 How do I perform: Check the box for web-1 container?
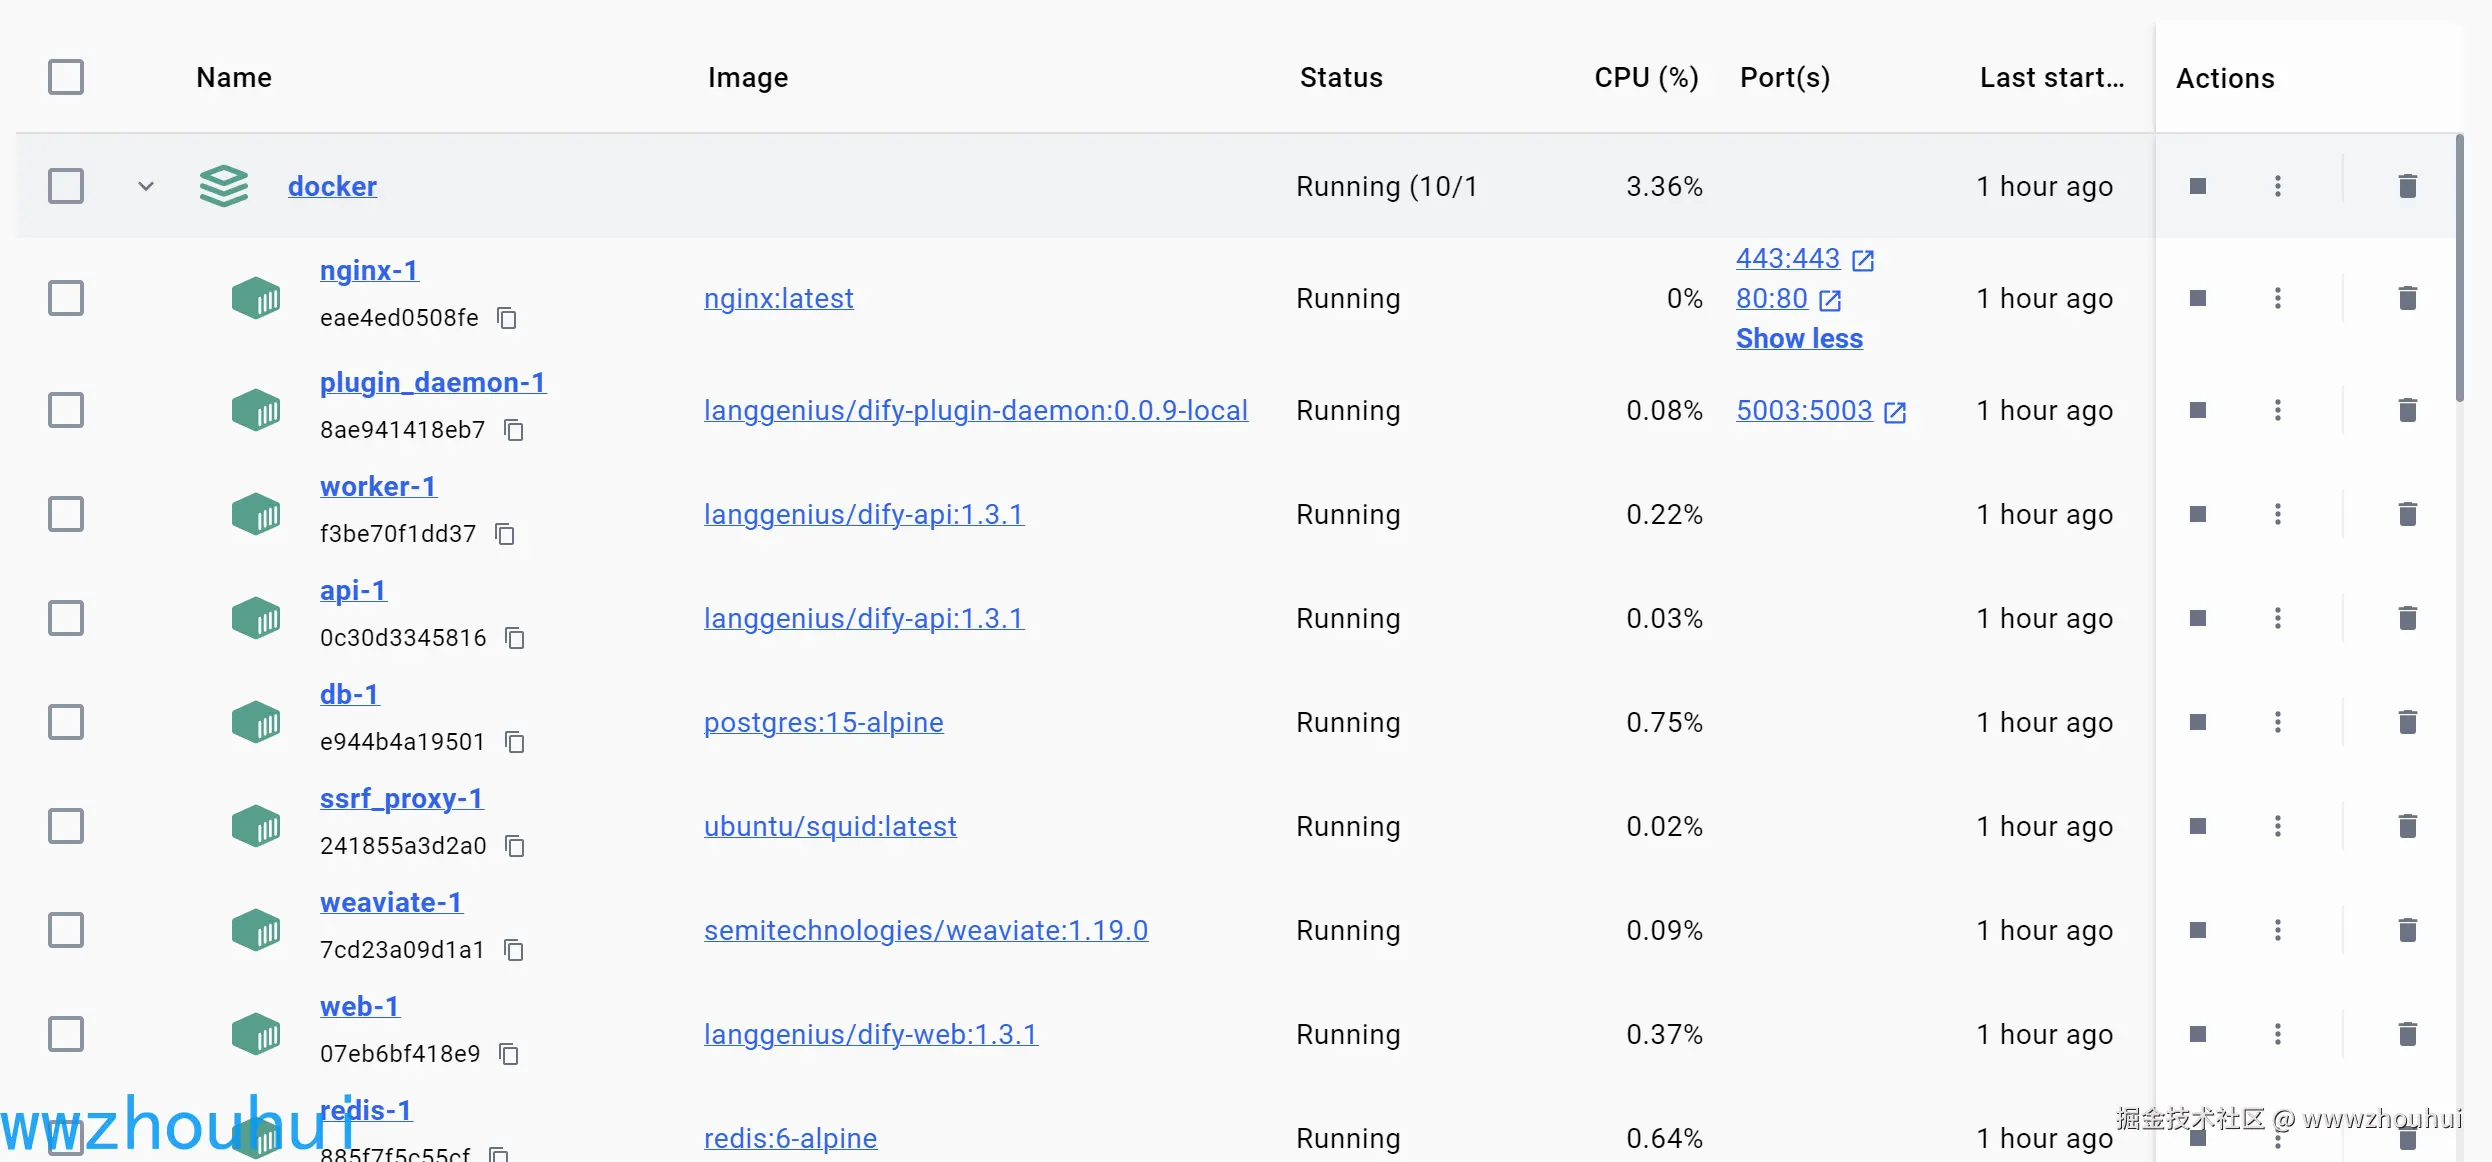pos(66,1034)
